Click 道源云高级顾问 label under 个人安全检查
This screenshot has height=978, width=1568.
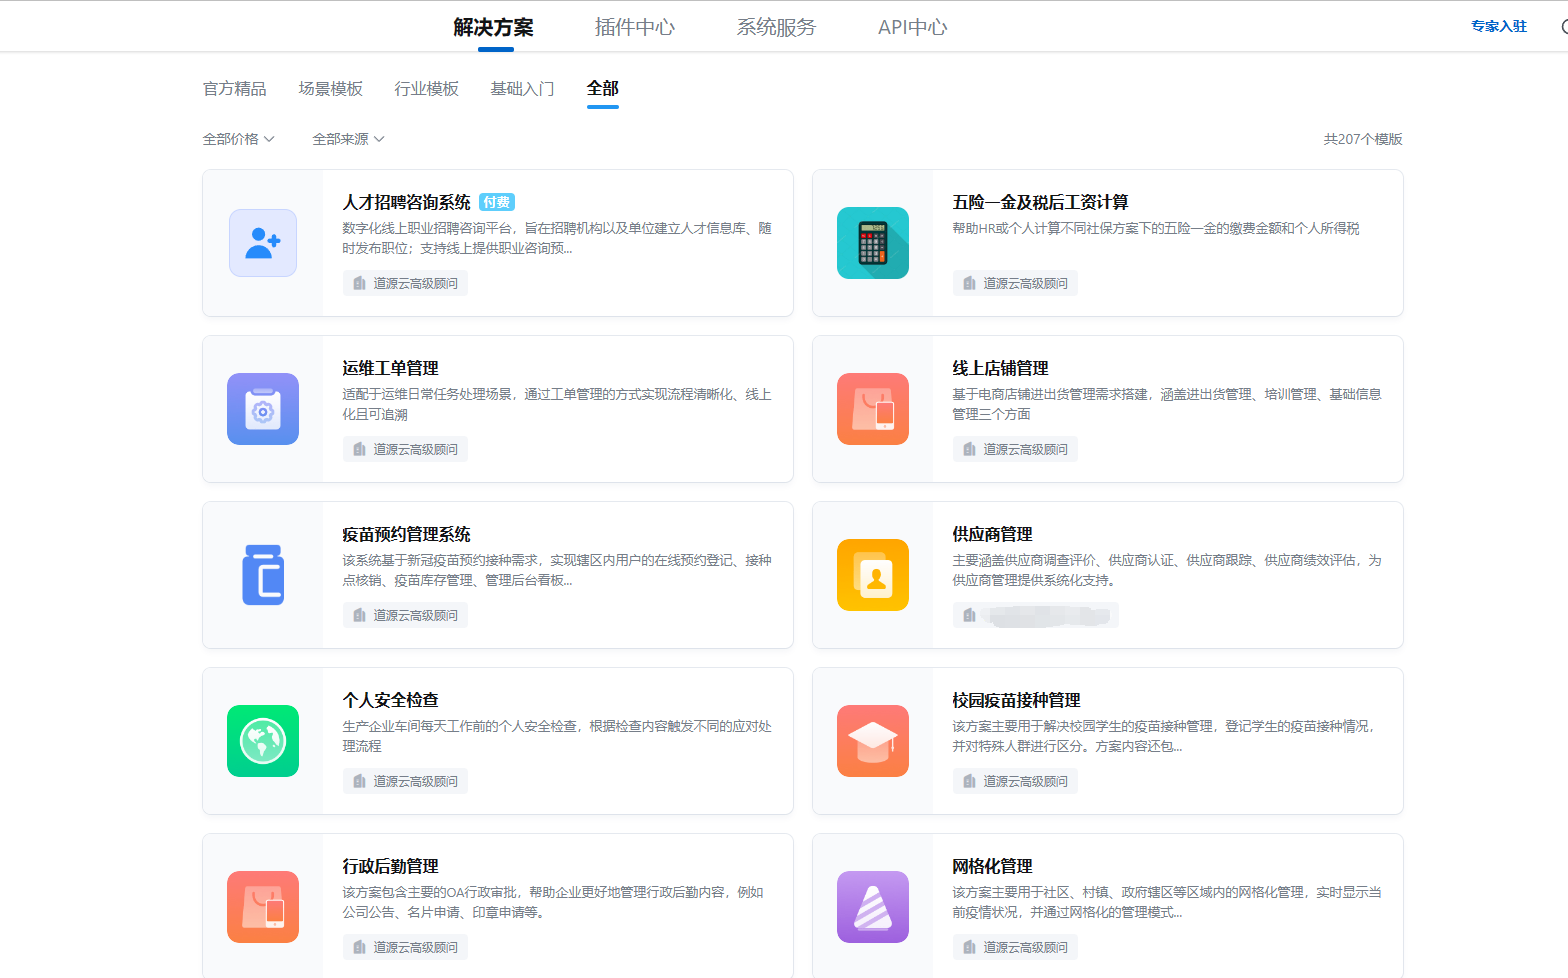[416, 782]
